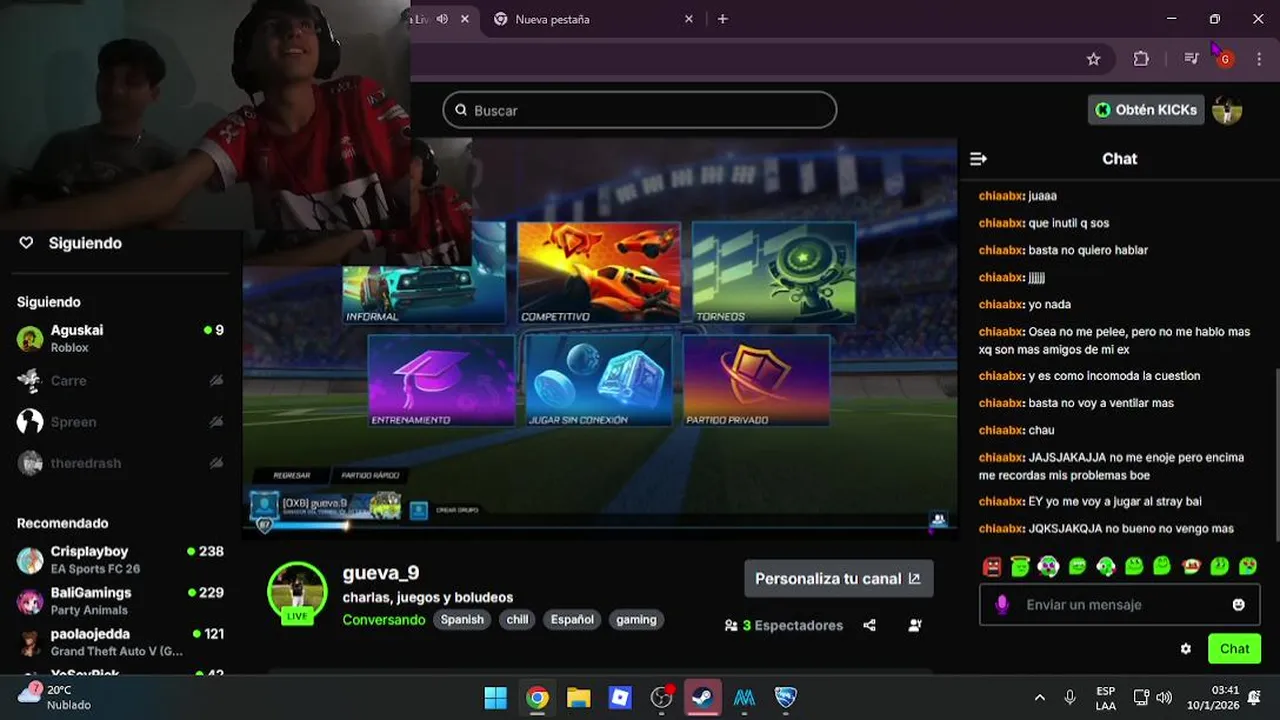Open Windows Start menu
The height and width of the screenshot is (720, 1280).
(x=495, y=697)
